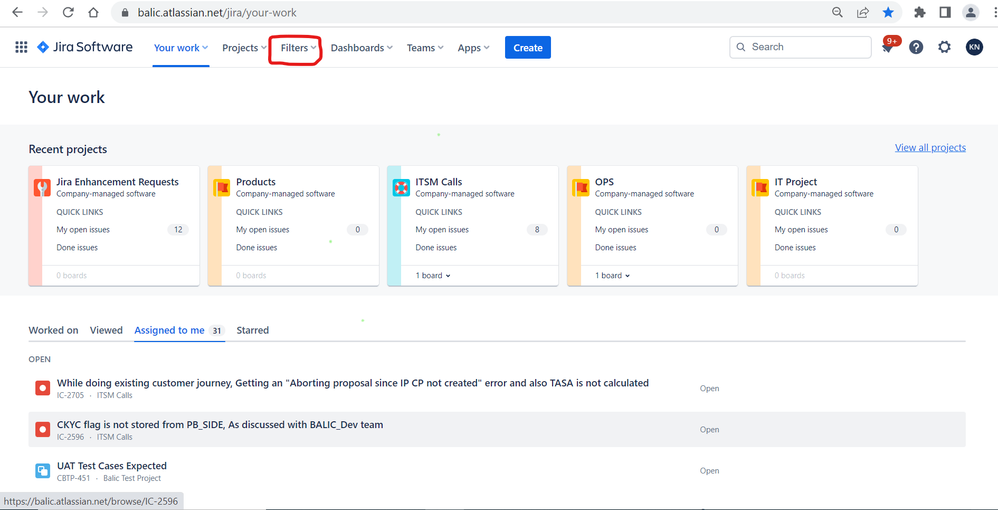Click the Jira Software logo
Image resolution: width=998 pixels, height=510 pixels.
85,47
